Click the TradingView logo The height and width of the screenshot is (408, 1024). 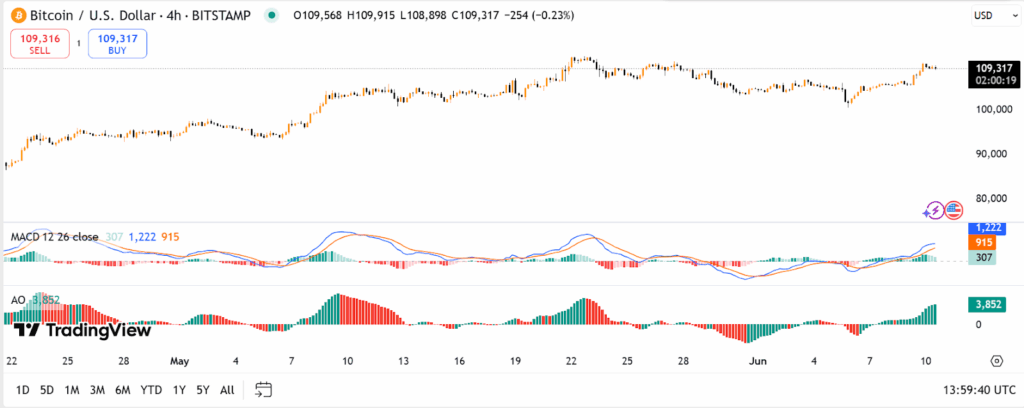[x=83, y=330]
